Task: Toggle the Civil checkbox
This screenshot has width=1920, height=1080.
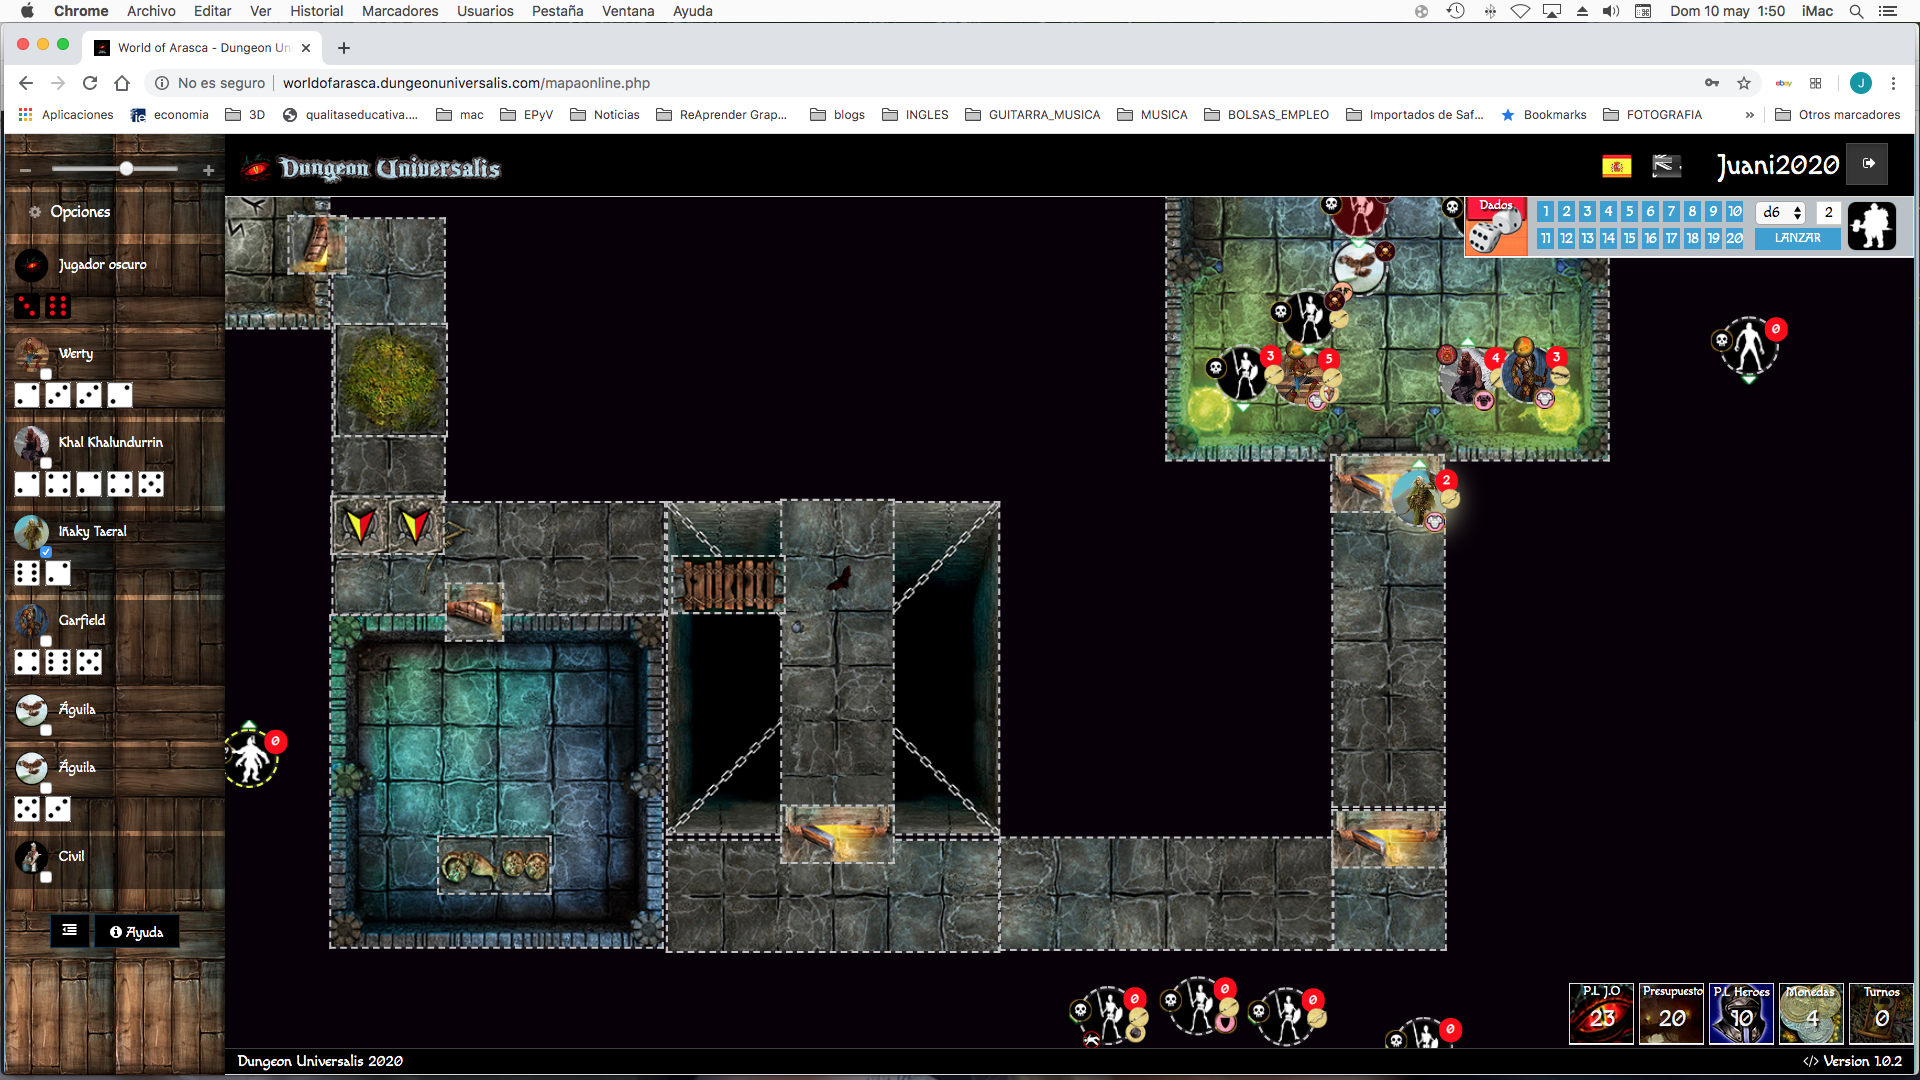Action: click(x=45, y=877)
